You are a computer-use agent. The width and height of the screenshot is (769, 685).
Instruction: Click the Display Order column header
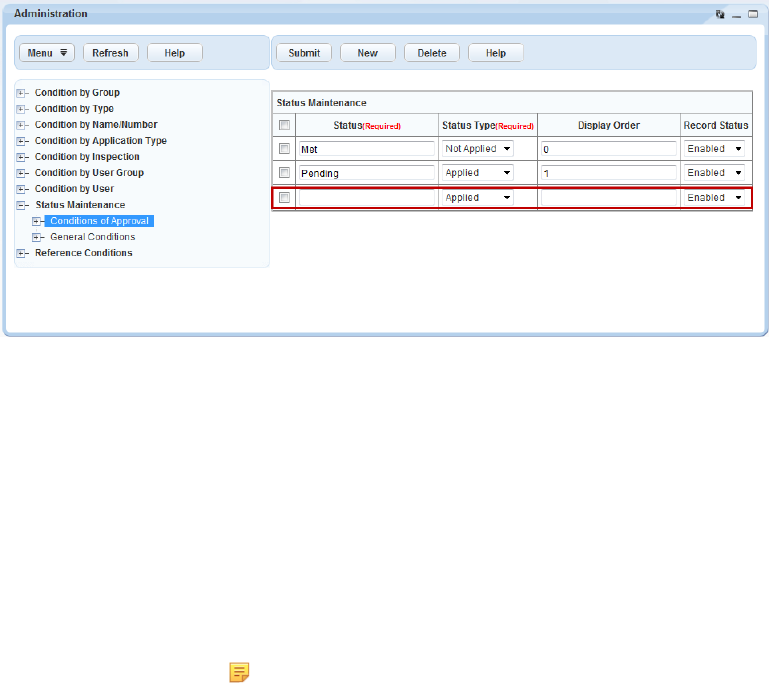[x=609, y=126]
